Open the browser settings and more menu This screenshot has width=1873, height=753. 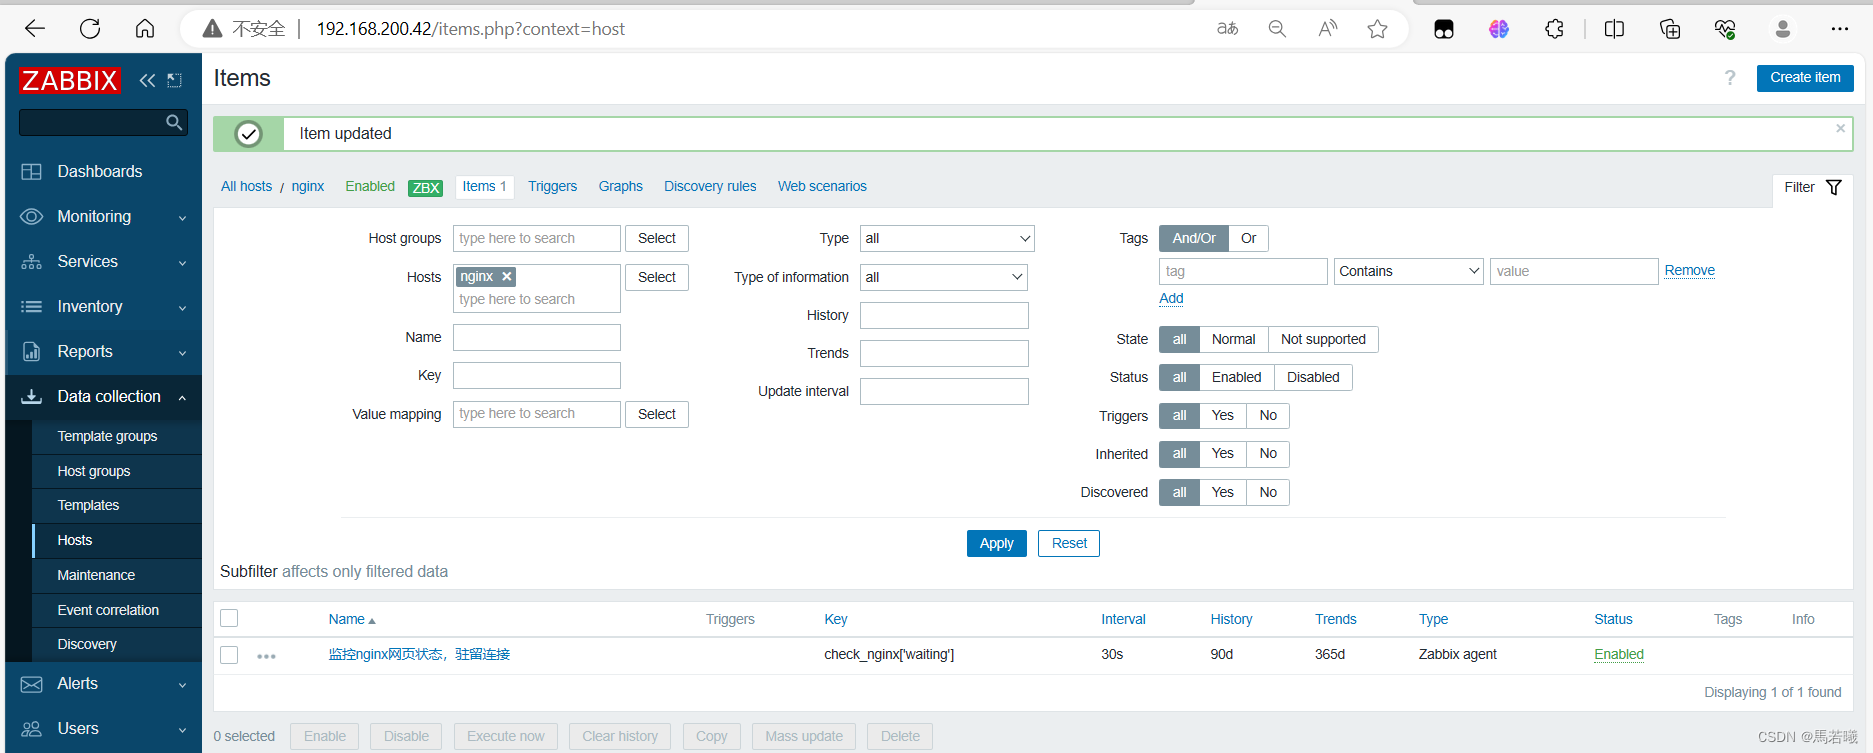1840,29
